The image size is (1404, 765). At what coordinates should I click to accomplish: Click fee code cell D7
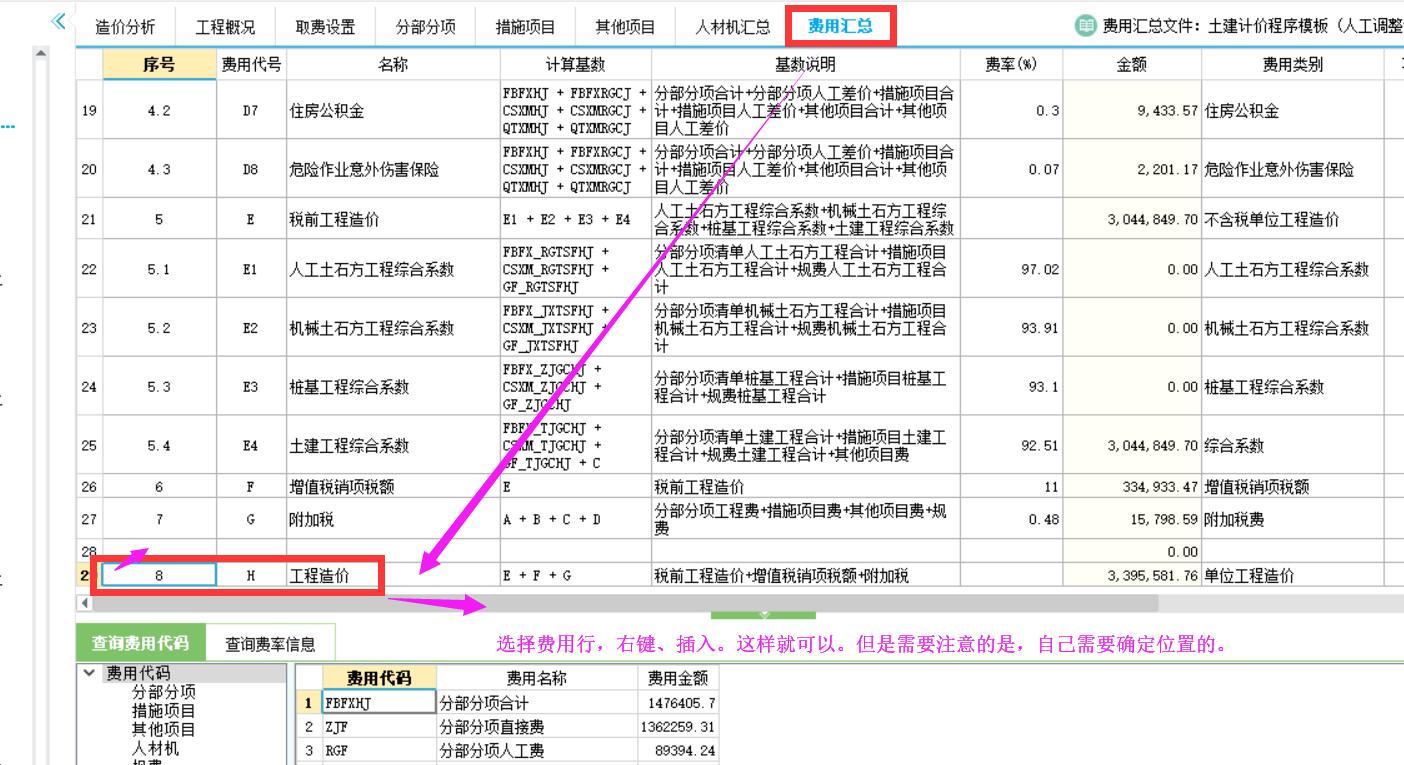[251, 111]
